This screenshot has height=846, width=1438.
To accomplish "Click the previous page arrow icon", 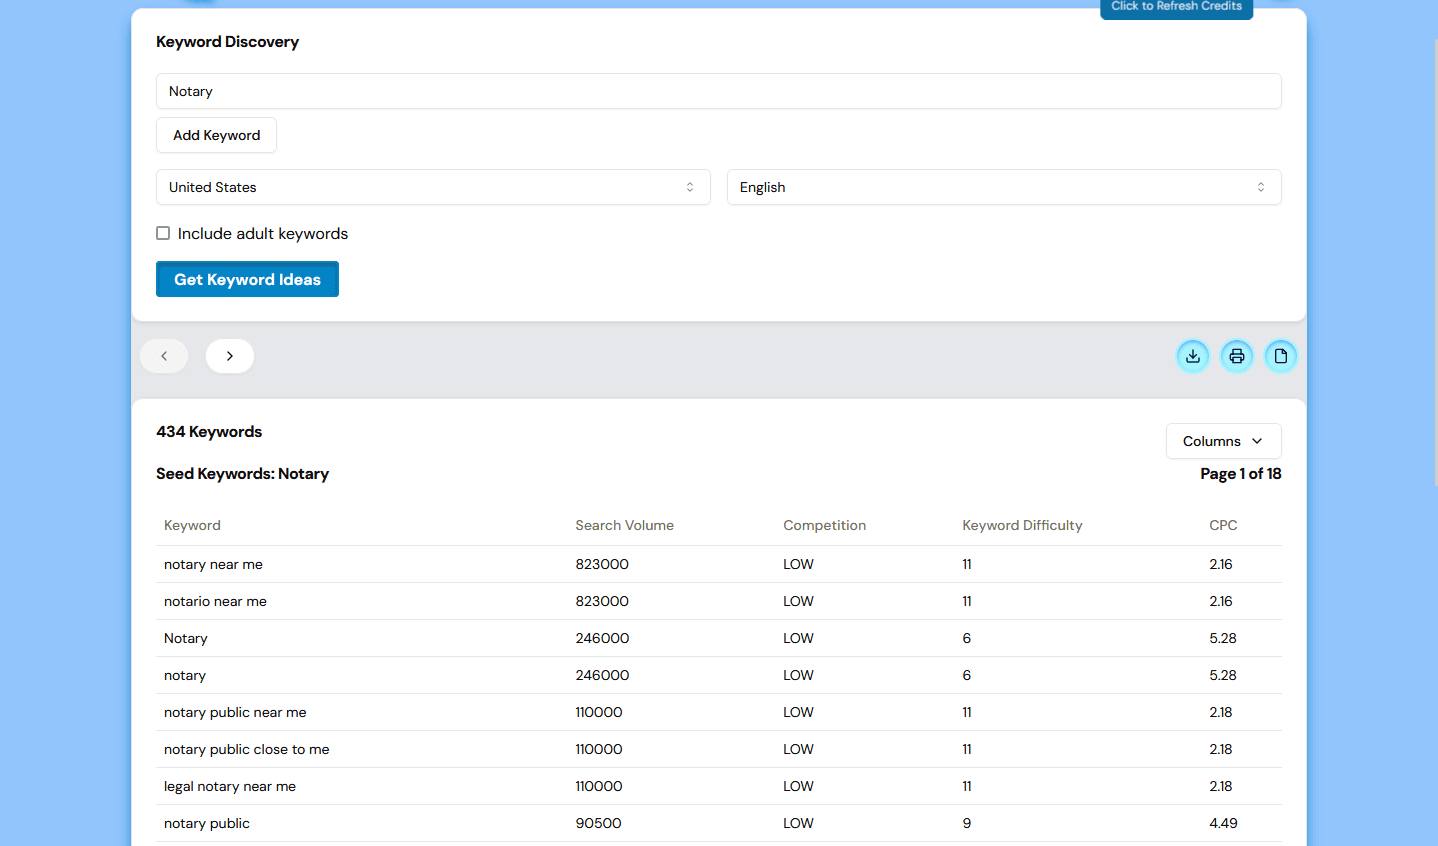I will point(163,356).
